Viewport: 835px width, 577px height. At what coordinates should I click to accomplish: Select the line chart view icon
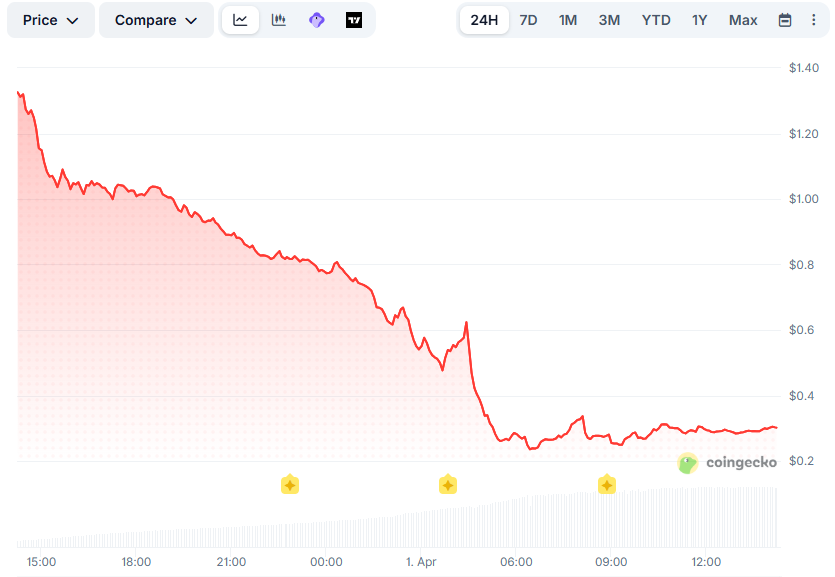[240, 19]
